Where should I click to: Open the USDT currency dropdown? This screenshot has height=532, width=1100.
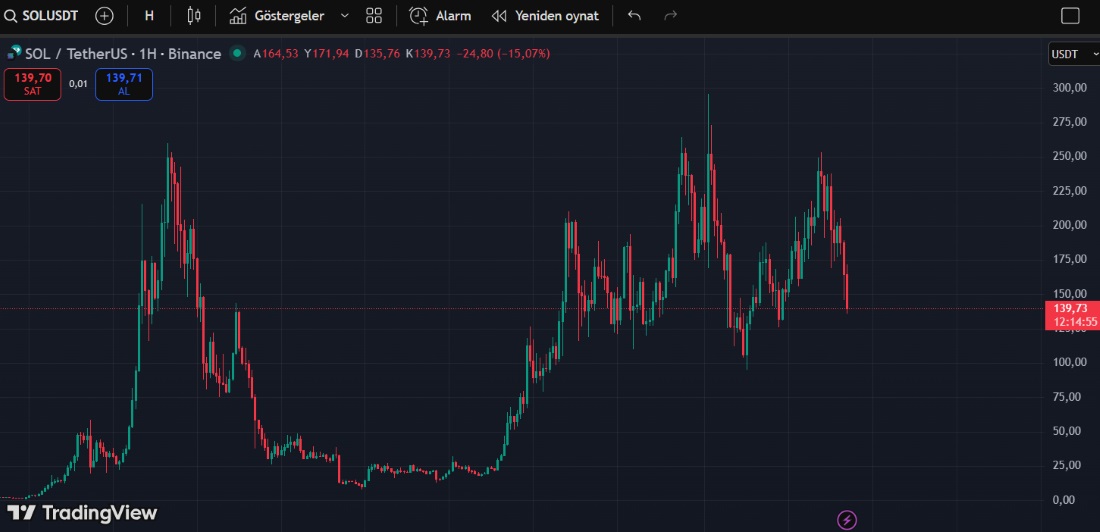point(1074,54)
